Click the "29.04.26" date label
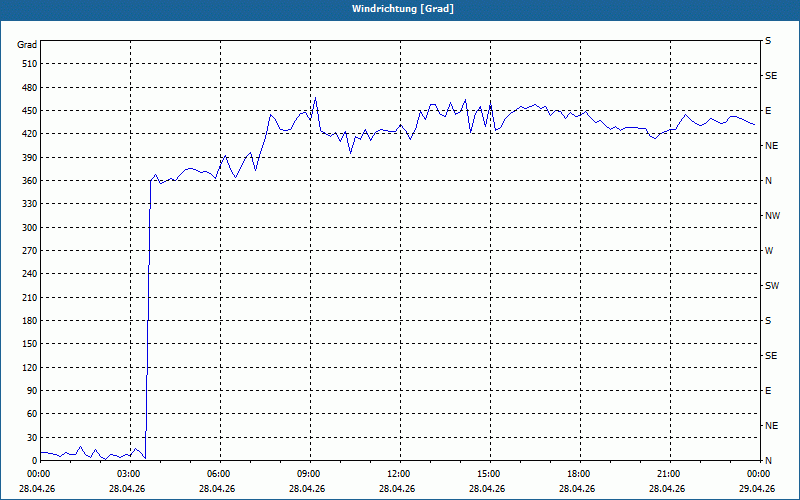This screenshot has height=500, width=800. (757, 489)
